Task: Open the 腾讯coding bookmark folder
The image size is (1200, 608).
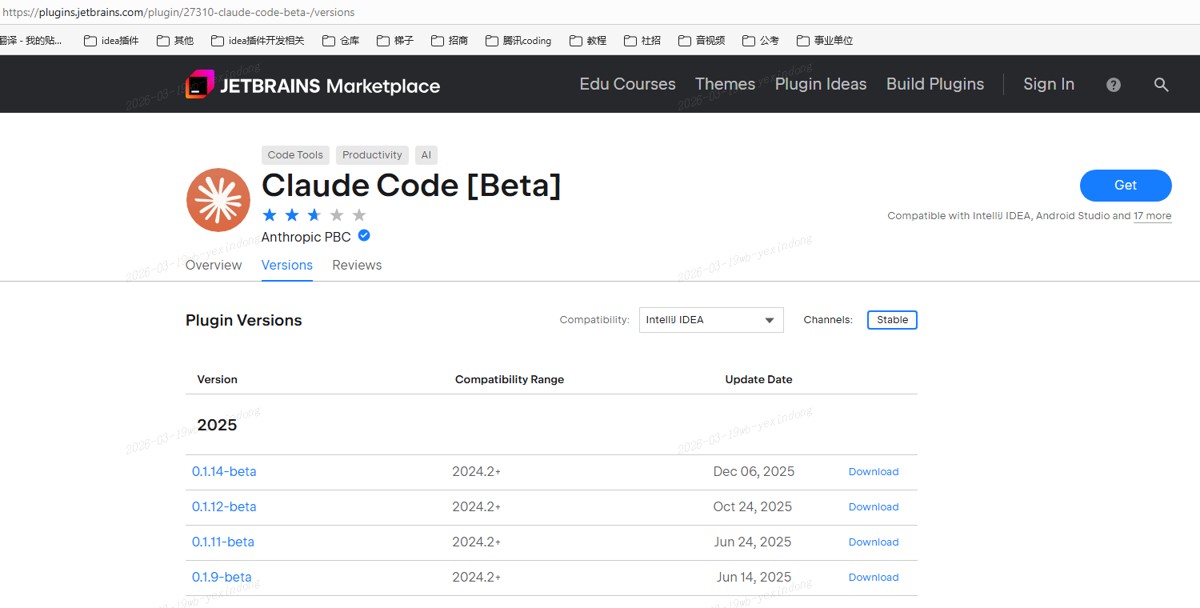Action: coord(517,41)
